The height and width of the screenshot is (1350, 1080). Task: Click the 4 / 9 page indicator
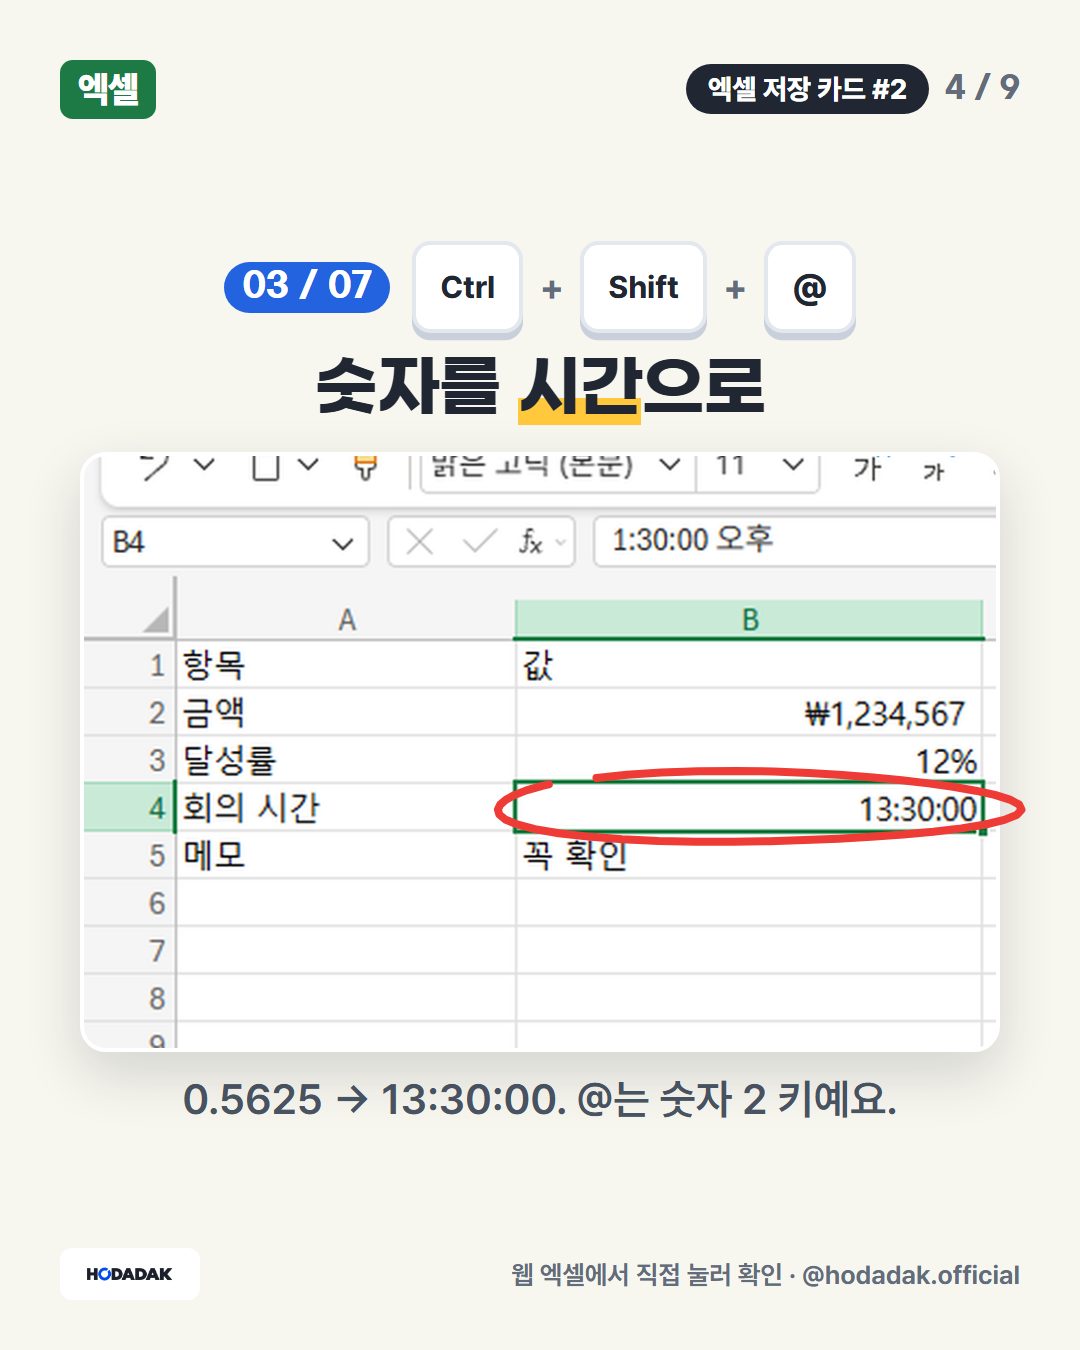click(982, 87)
